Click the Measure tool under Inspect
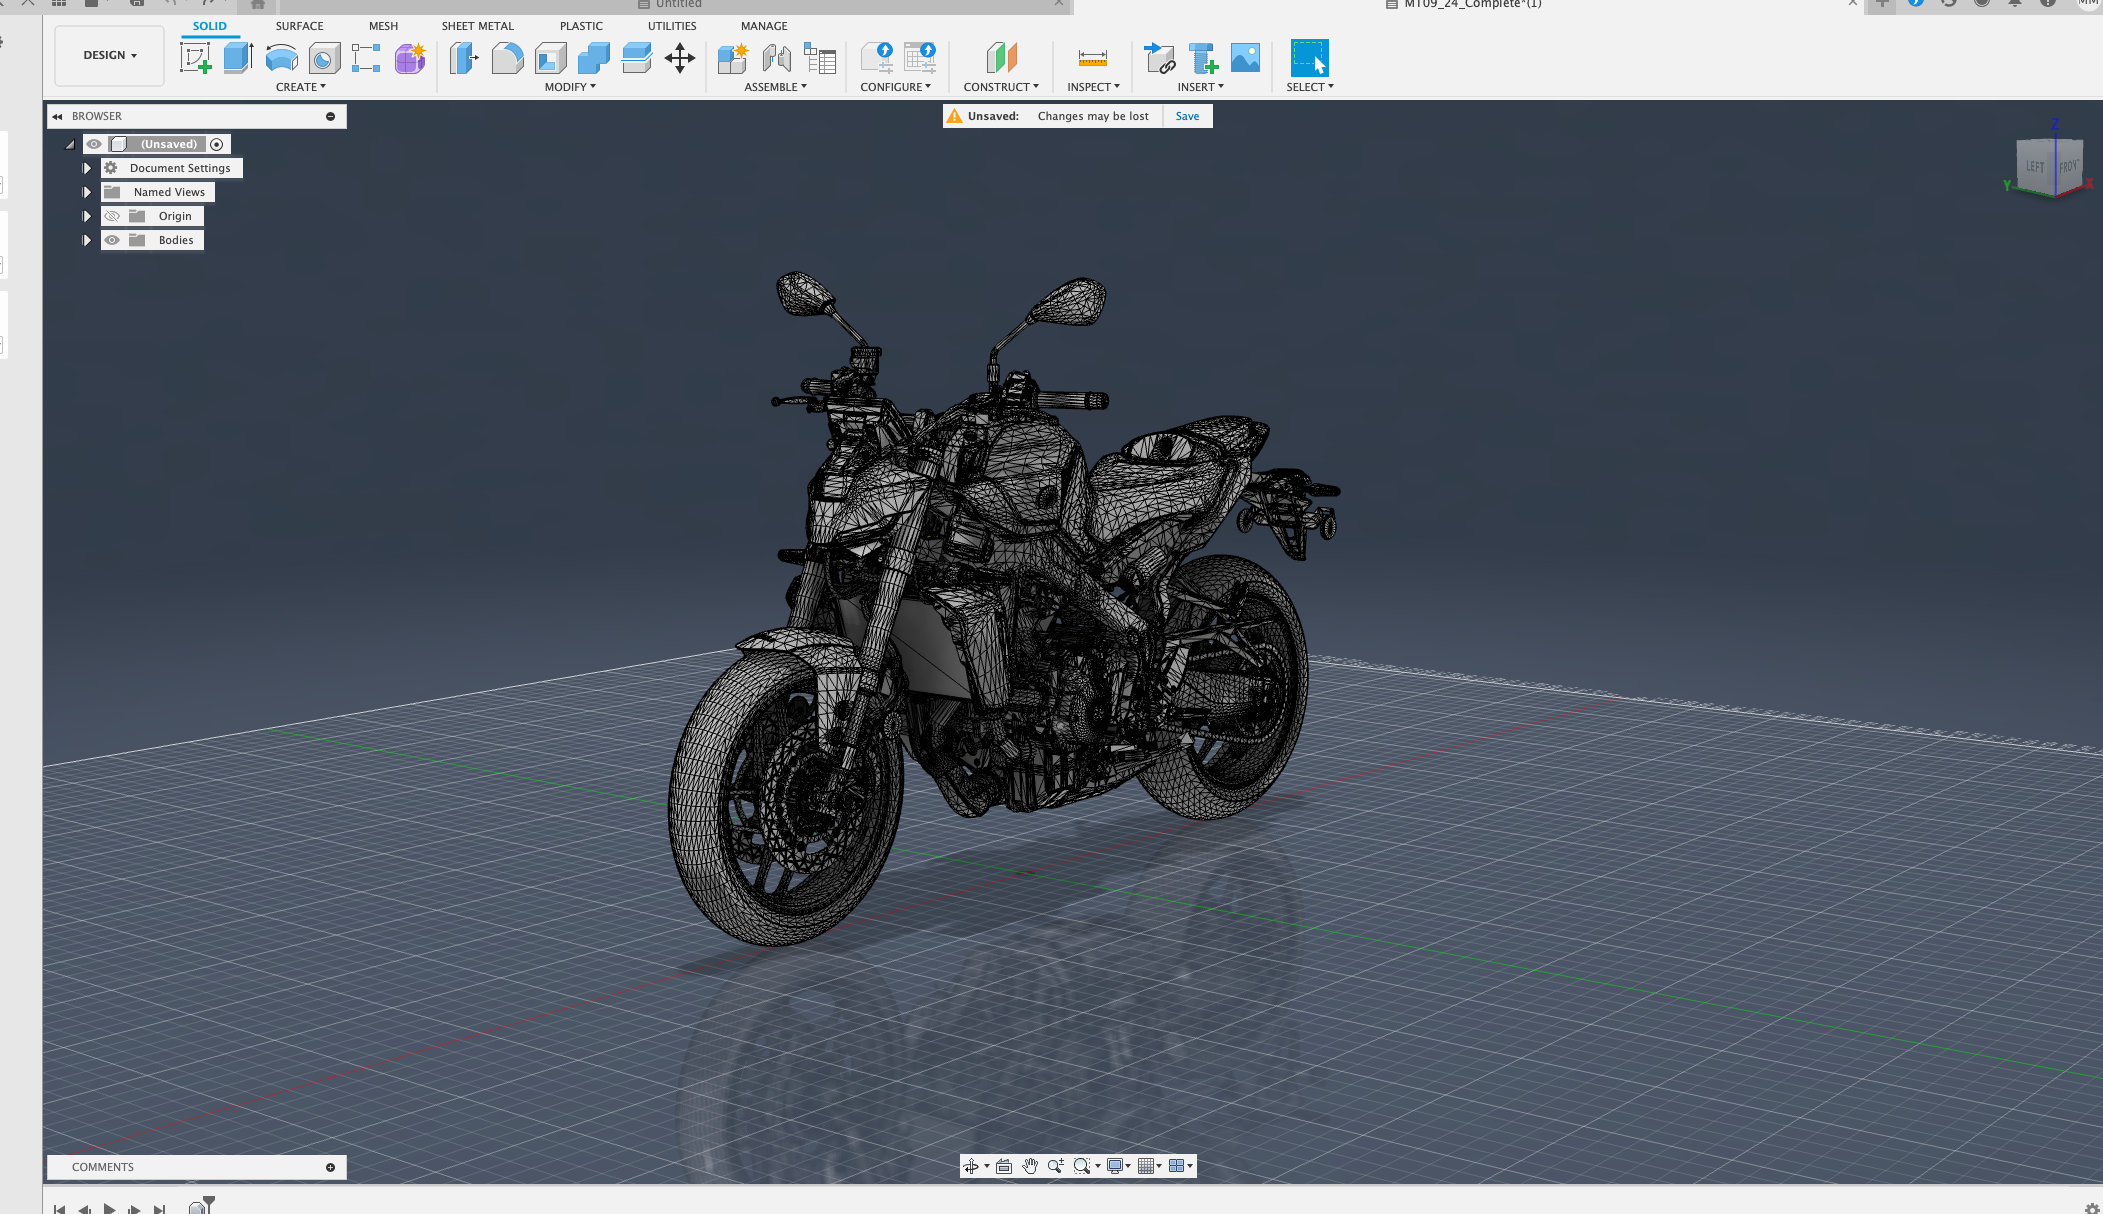 [1092, 58]
